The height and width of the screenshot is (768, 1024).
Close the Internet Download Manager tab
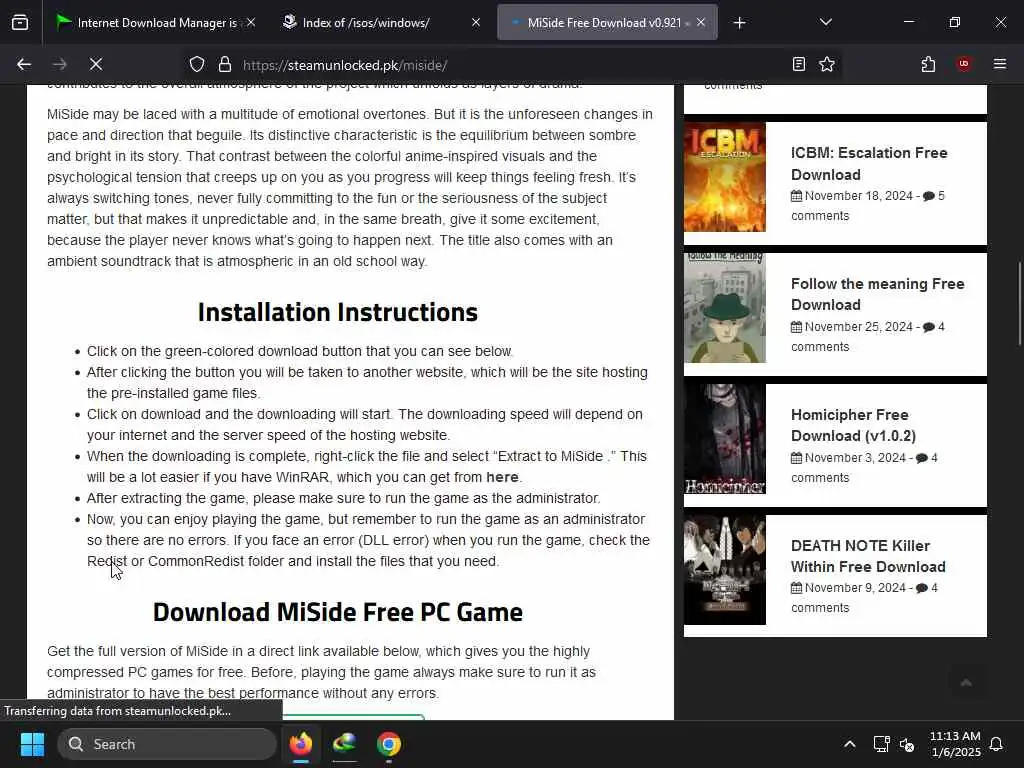251,23
